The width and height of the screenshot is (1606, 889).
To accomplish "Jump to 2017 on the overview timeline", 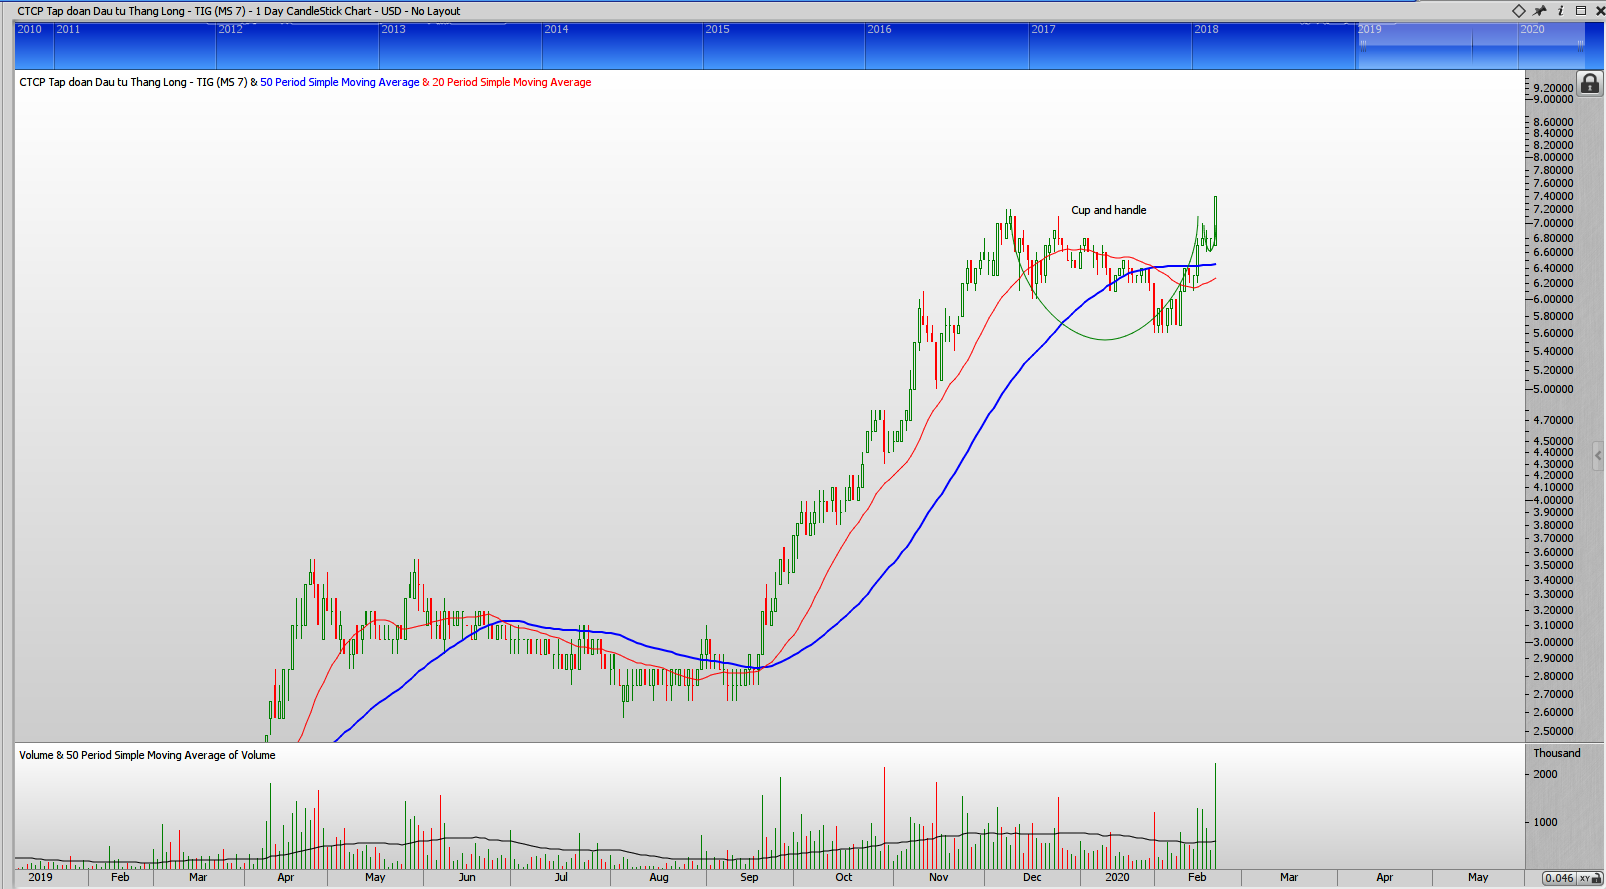I will [1043, 30].
